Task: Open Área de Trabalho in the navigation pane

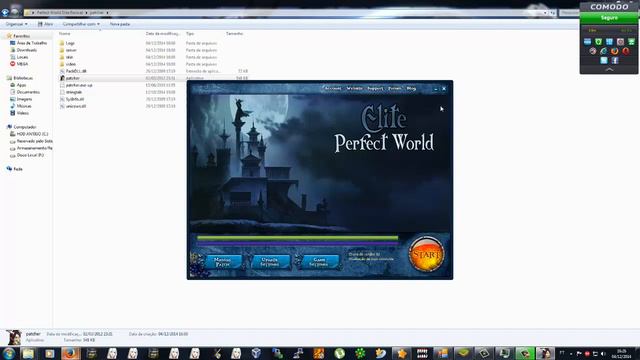Action: (x=31, y=43)
